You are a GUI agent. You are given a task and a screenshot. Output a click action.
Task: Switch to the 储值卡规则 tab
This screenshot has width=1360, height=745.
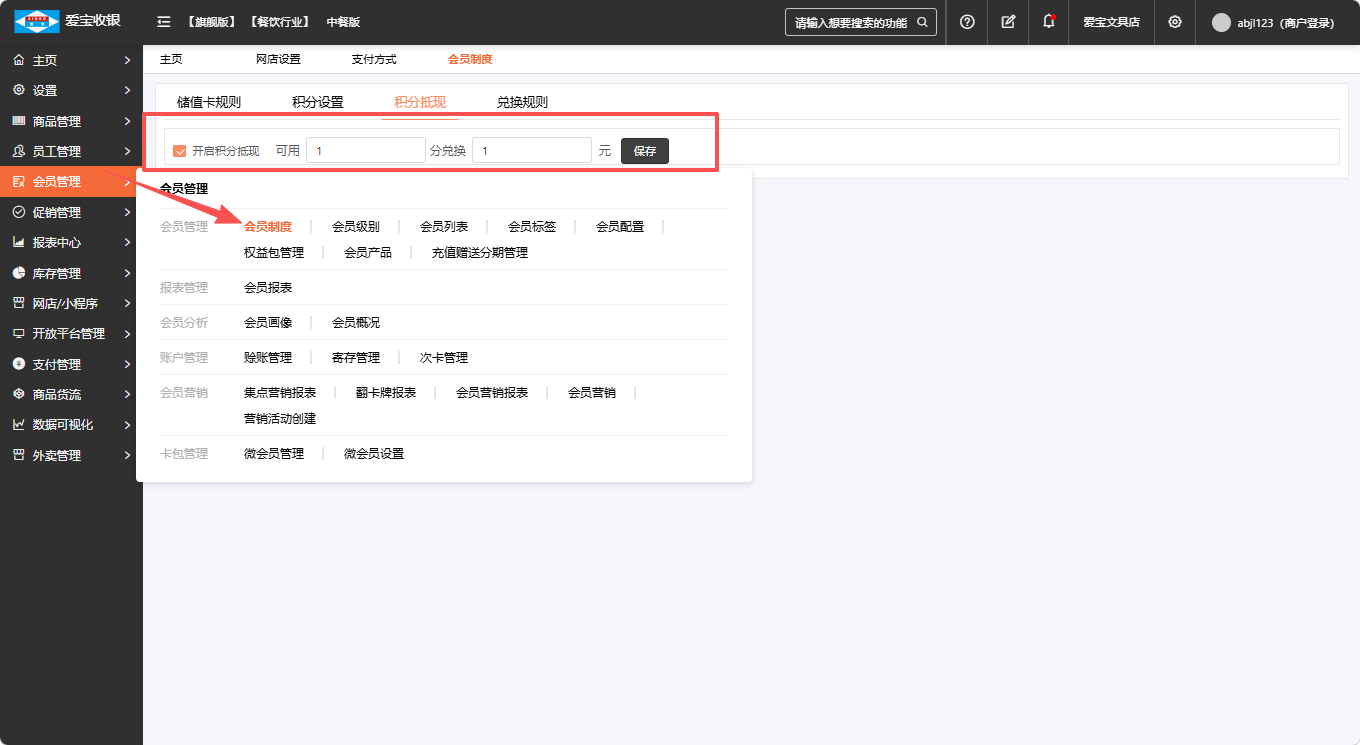(x=209, y=102)
